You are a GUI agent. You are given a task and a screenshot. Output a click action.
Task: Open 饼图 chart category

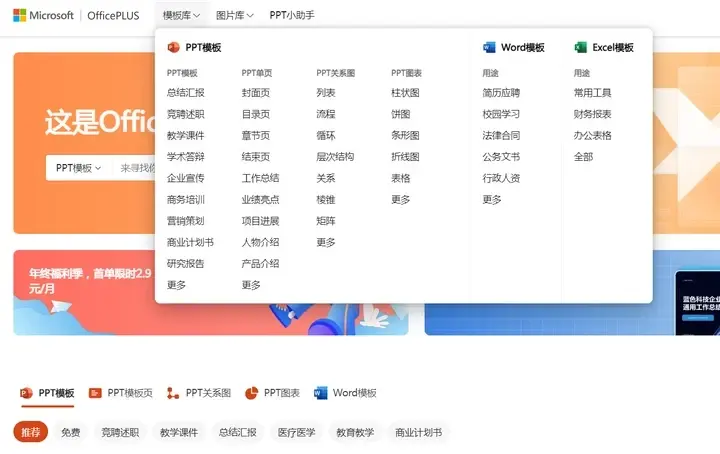coord(400,114)
